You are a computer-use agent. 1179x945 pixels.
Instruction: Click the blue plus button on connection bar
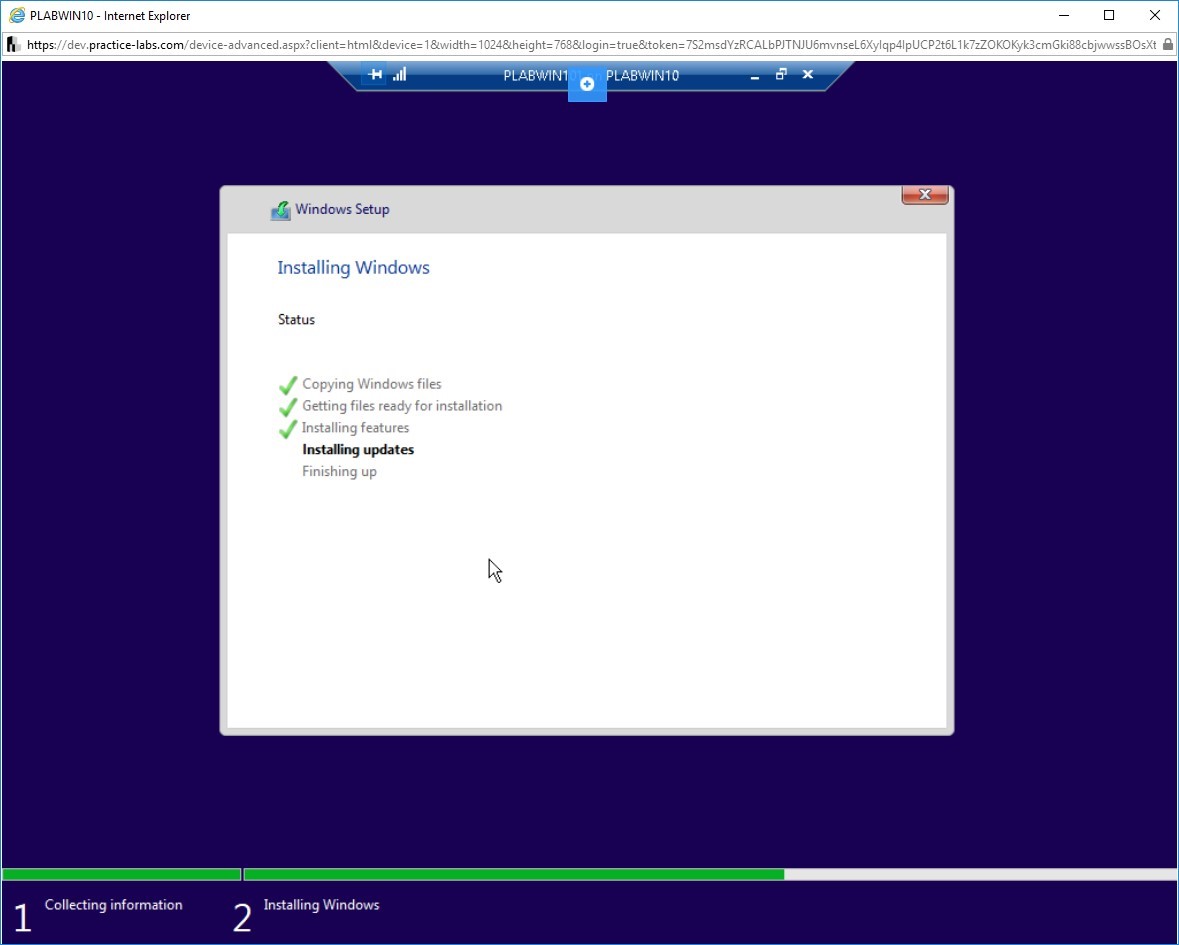click(x=587, y=84)
